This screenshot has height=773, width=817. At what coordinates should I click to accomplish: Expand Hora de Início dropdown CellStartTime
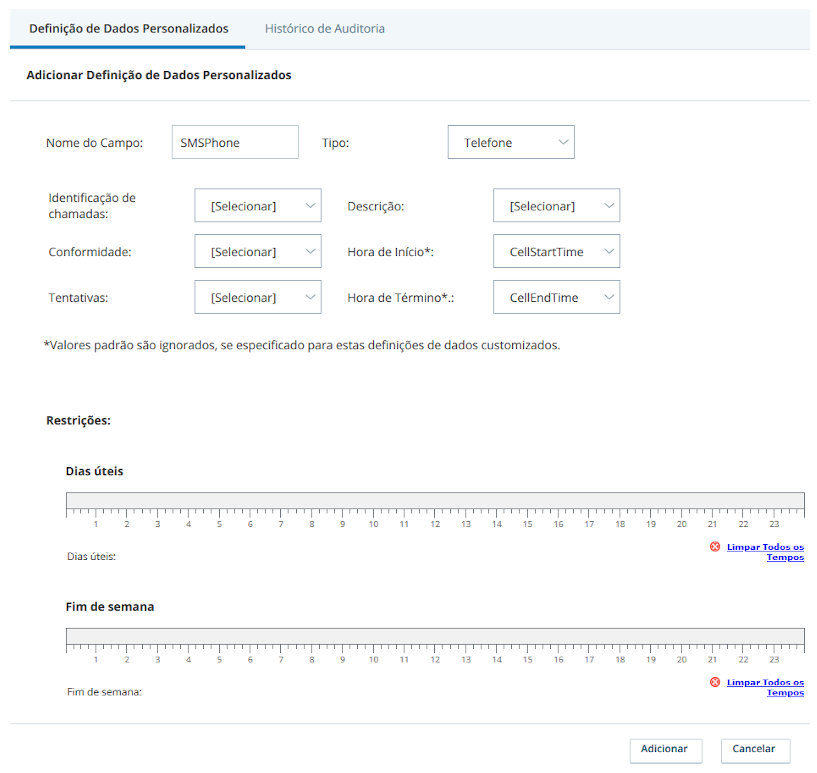556,251
